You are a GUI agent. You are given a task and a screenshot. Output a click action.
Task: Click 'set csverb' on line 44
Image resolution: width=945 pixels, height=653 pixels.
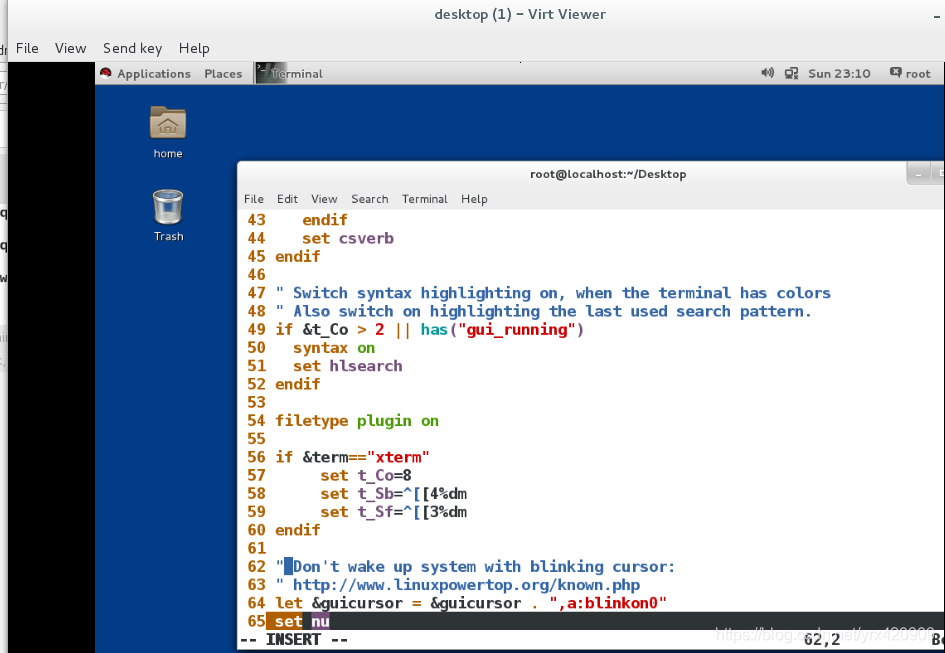point(348,238)
